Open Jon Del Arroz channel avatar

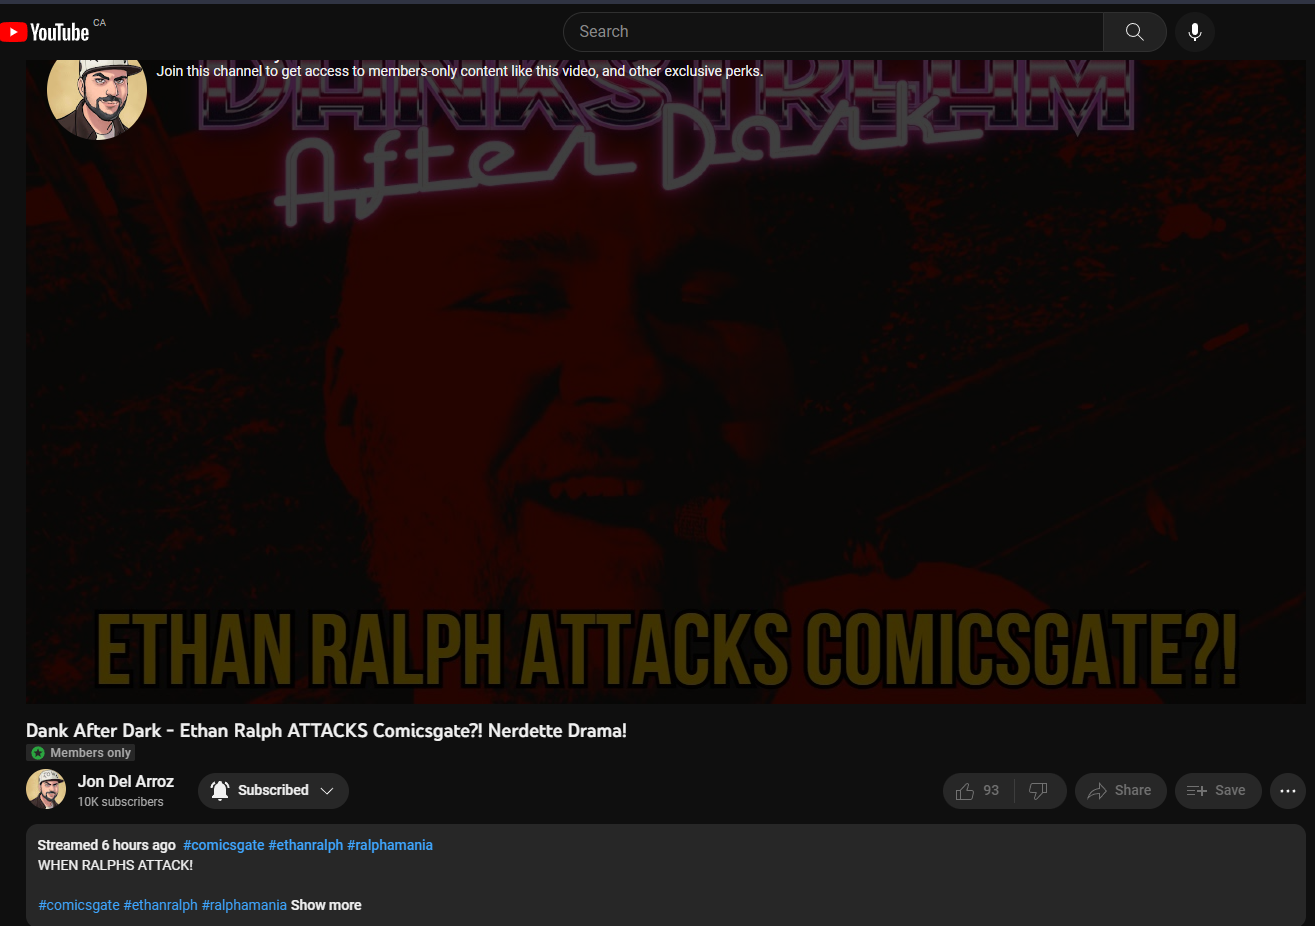[x=46, y=790]
